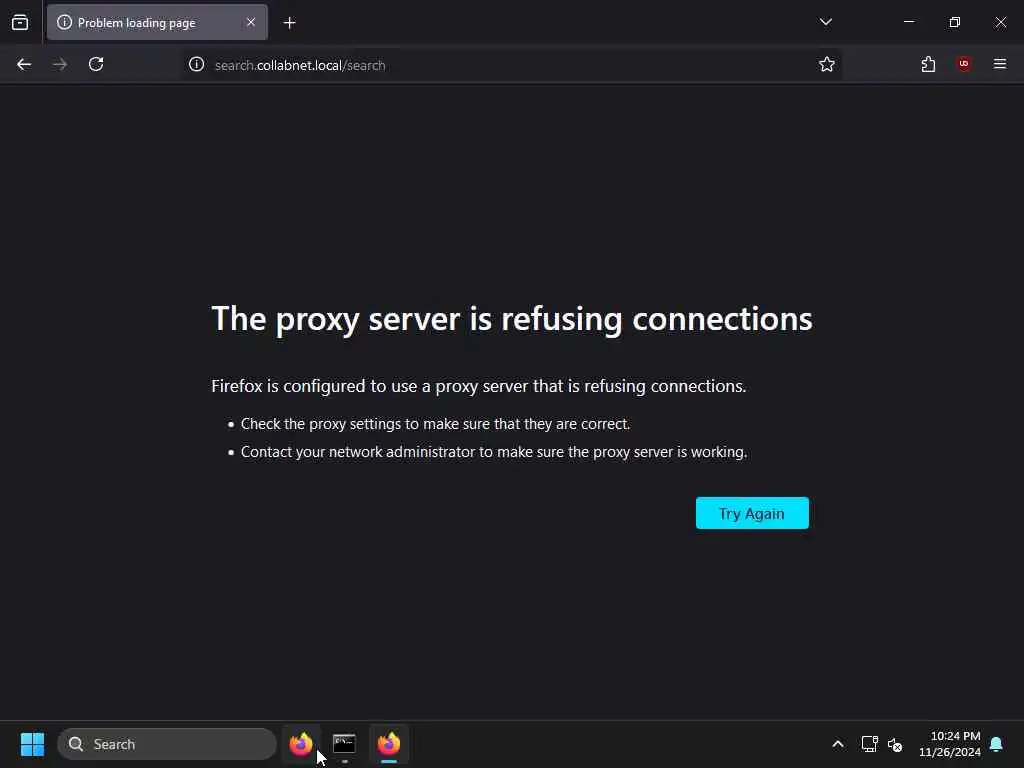Open the muted volume tray icon
This screenshot has width=1024, height=768.
(x=895, y=744)
